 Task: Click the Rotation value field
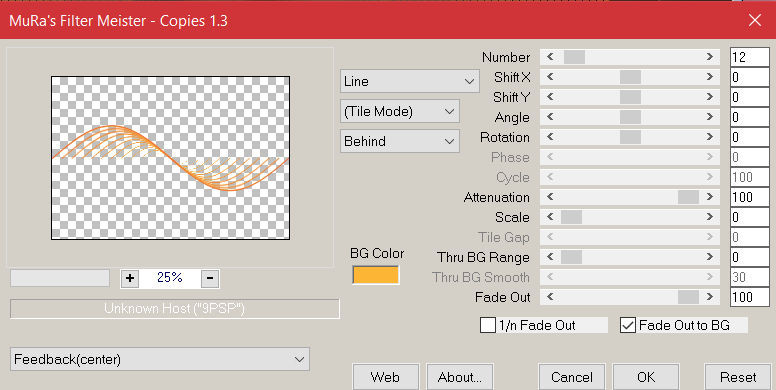750,137
